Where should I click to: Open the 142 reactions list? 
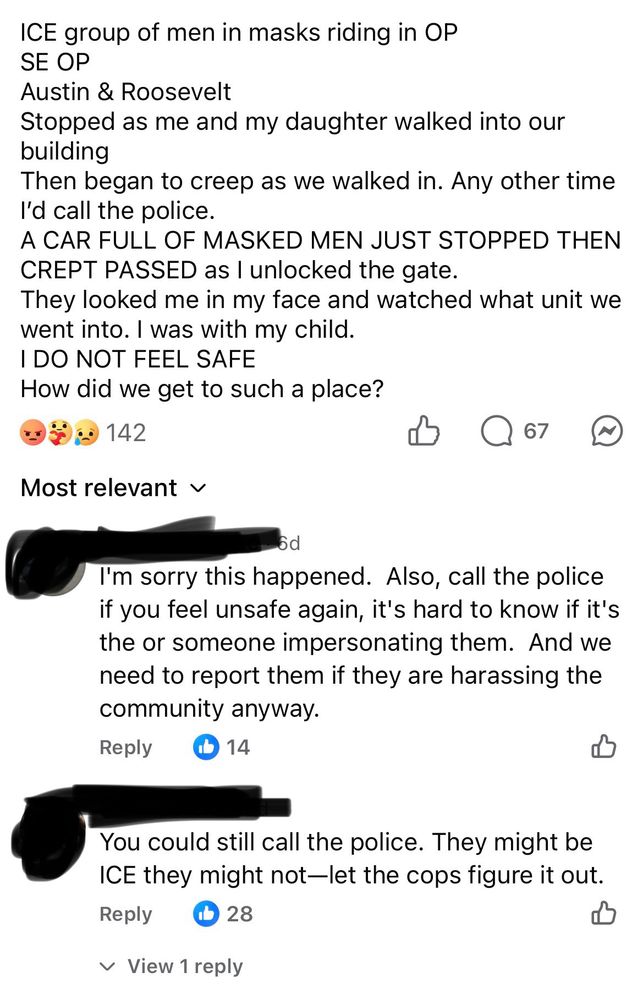click(126, 433)
